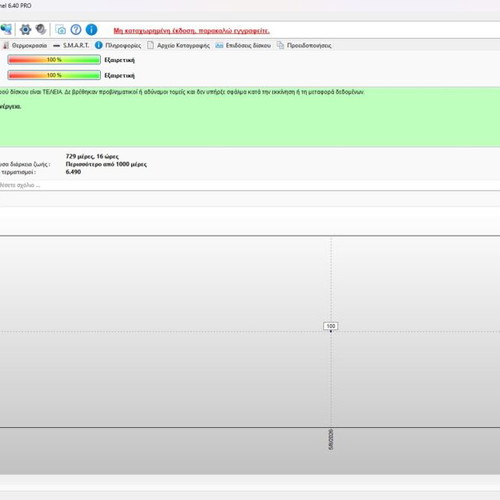The image size is (500, 500).
Task: Open help via question mark icon
Action: pos(76,30)
